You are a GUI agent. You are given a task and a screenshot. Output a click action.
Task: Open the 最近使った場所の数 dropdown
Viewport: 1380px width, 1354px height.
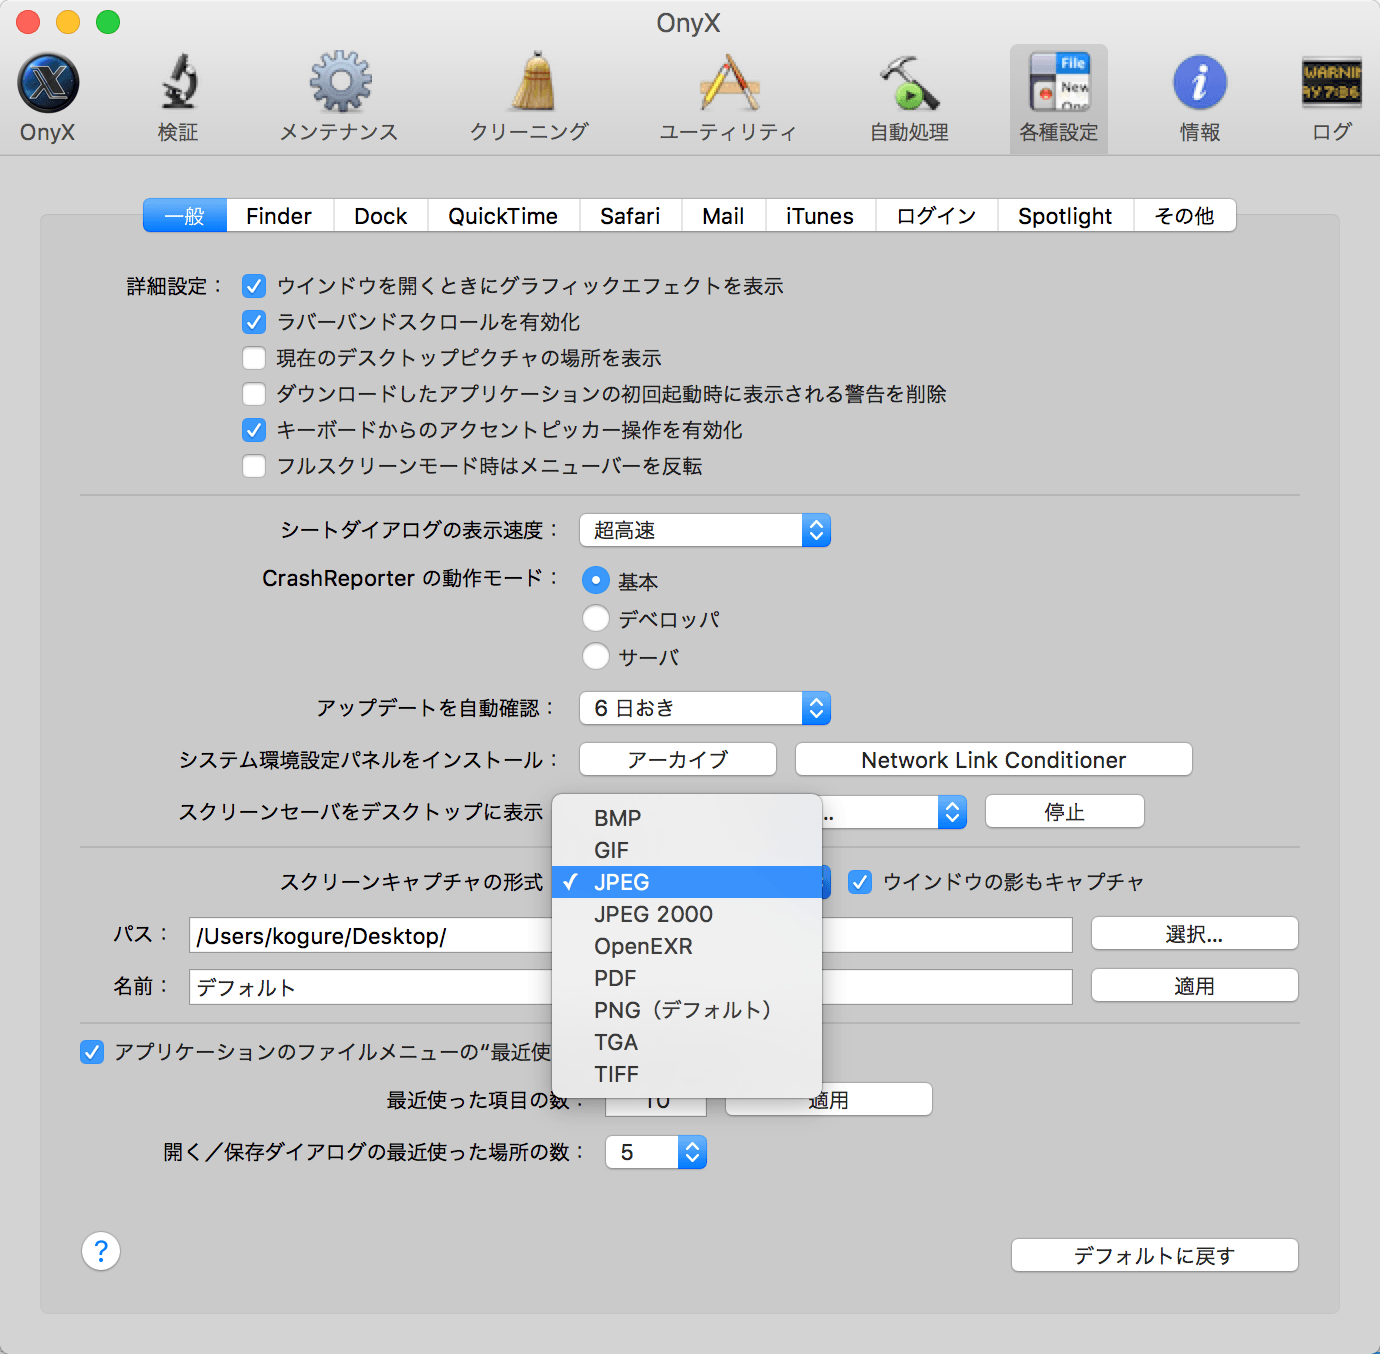point(656,1152)
